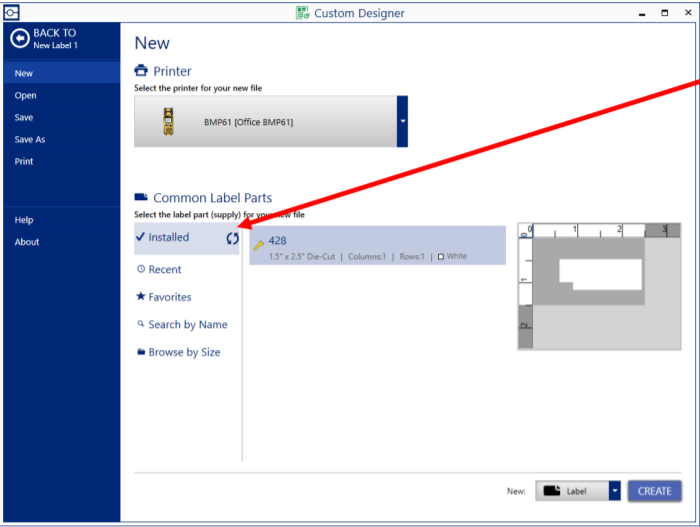700x527 pixels.
Task: Click the Back arrow circle icon
Action: pos(19,38)
